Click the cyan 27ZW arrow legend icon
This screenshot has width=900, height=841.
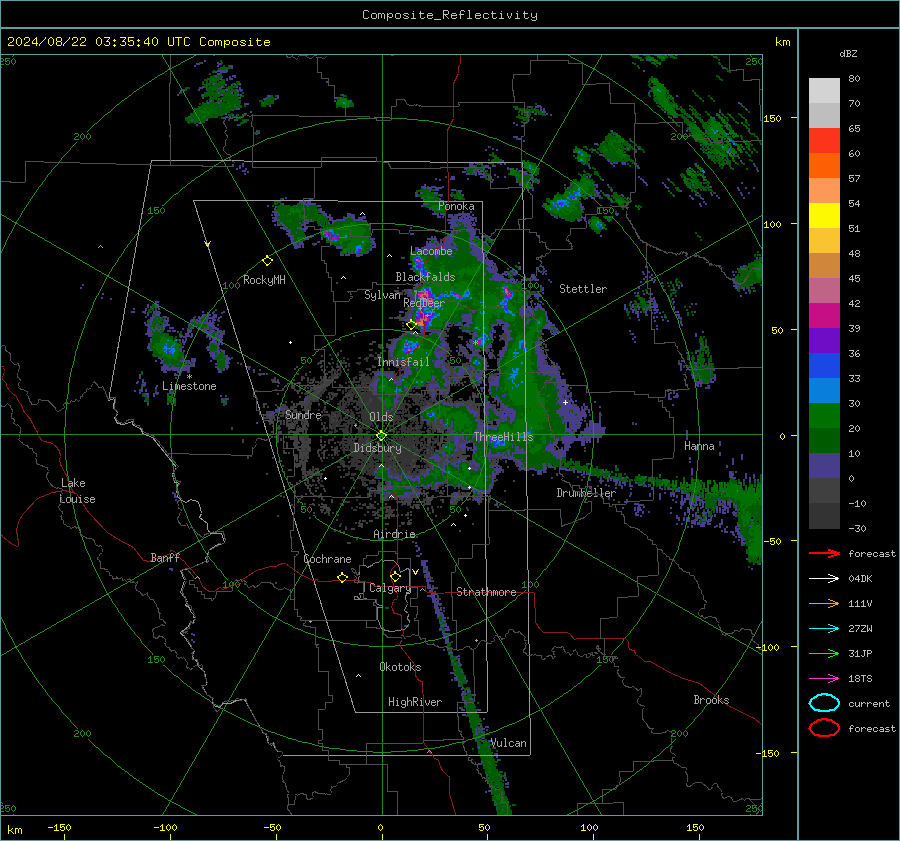point(824,629)
